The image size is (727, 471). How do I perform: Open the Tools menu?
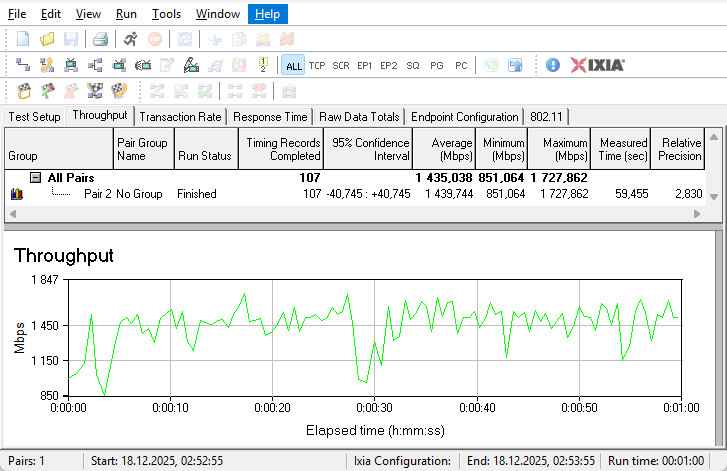coord(166,14)
